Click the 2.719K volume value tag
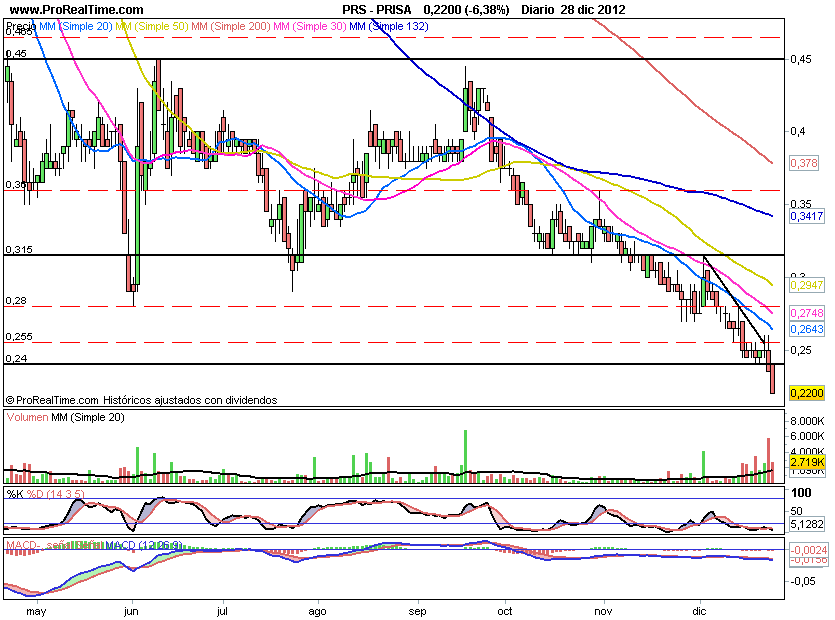Image resolution: width=835 pixels, height=620 pixels. [807, 462]
